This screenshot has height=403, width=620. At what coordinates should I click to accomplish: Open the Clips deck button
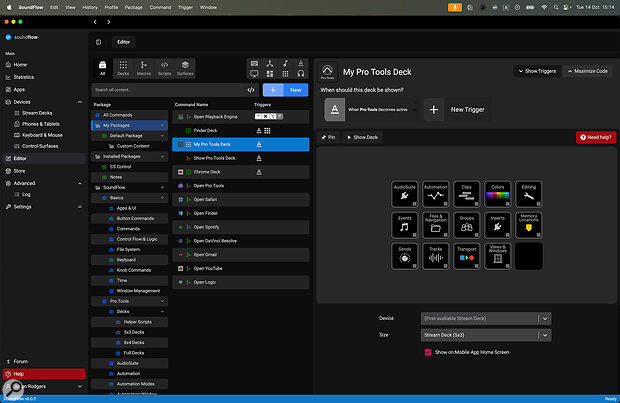tap(467, 194)
